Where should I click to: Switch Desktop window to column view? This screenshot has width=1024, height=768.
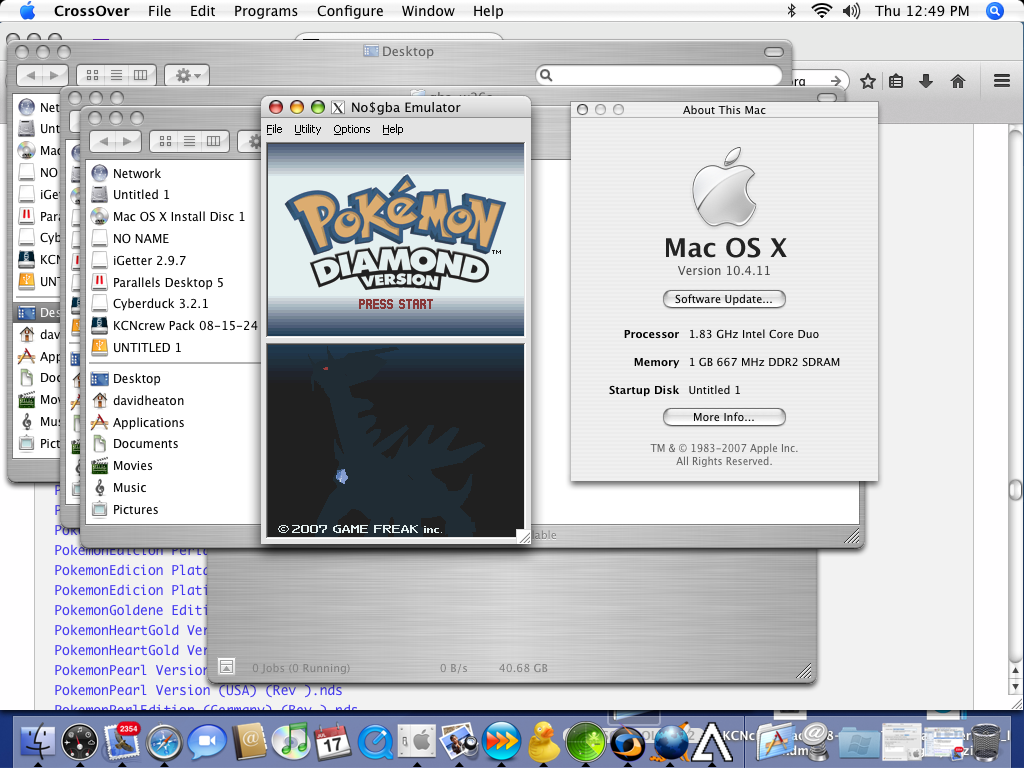pyautogui.click(x=140, y=75)
